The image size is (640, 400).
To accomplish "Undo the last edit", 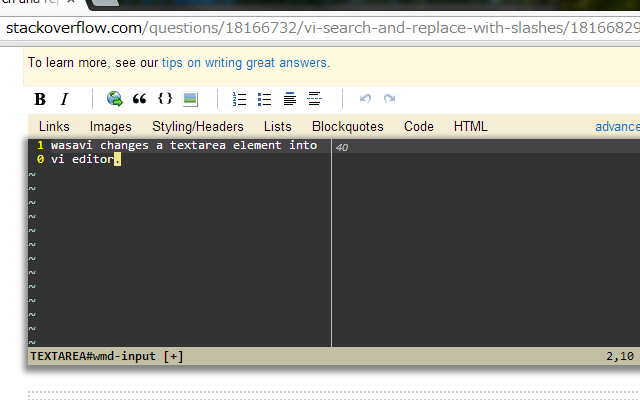I will pos(365,98).
